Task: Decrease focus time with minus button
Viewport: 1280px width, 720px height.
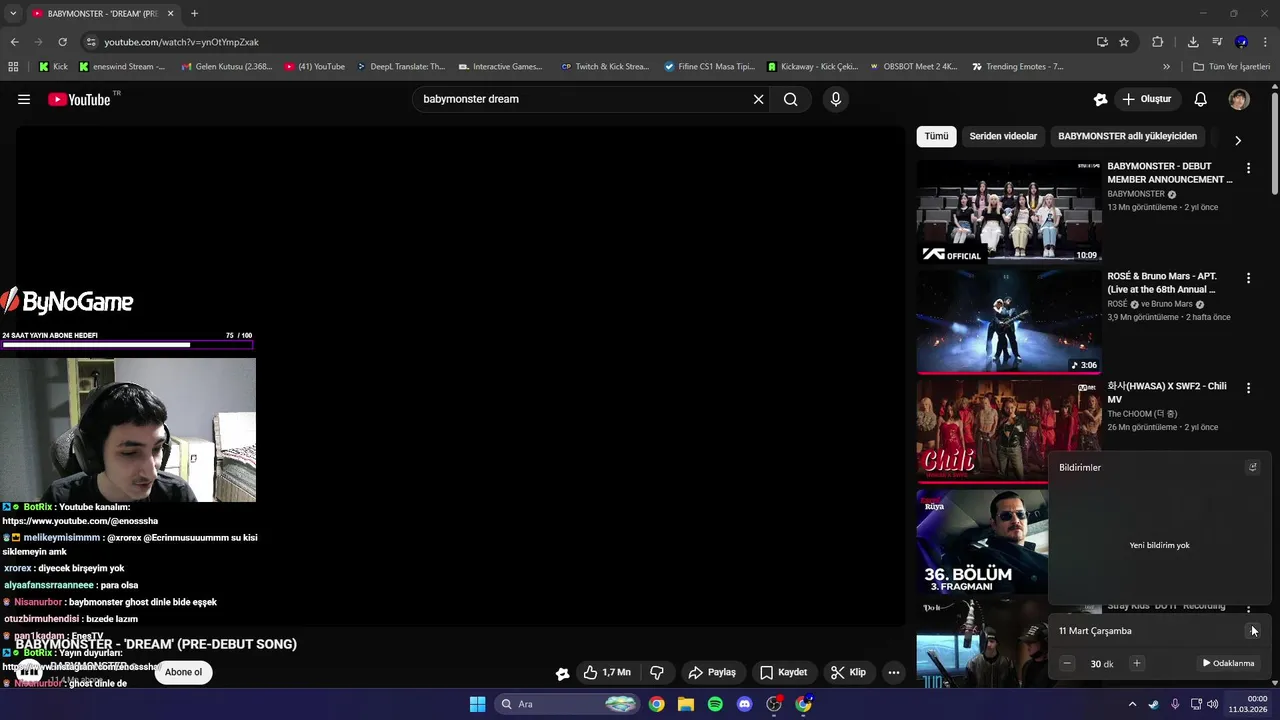Action: click(x=1067, y=663)
